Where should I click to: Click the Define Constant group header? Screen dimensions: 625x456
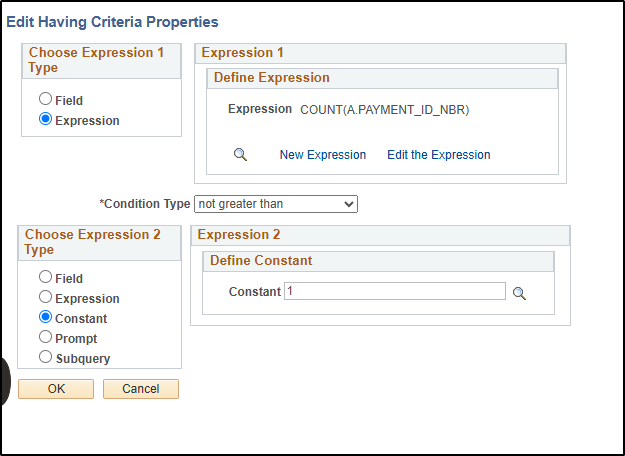coord(378,261)
